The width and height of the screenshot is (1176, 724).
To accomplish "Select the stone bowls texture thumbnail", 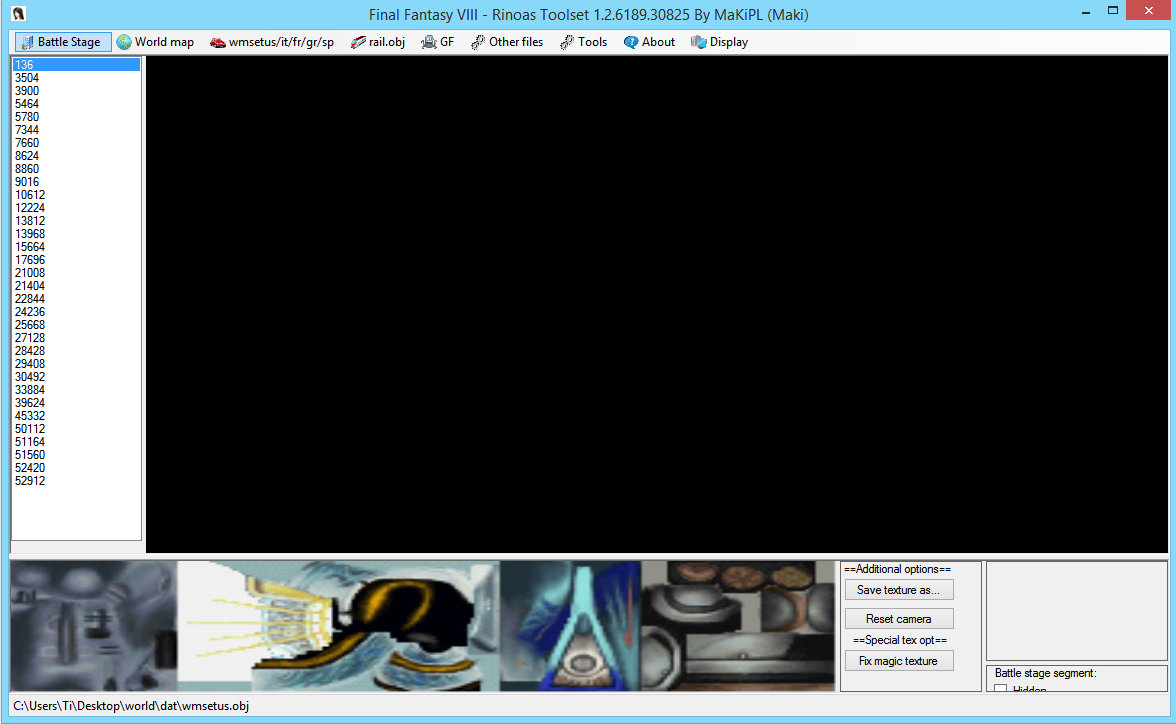I will click(738, 626).
